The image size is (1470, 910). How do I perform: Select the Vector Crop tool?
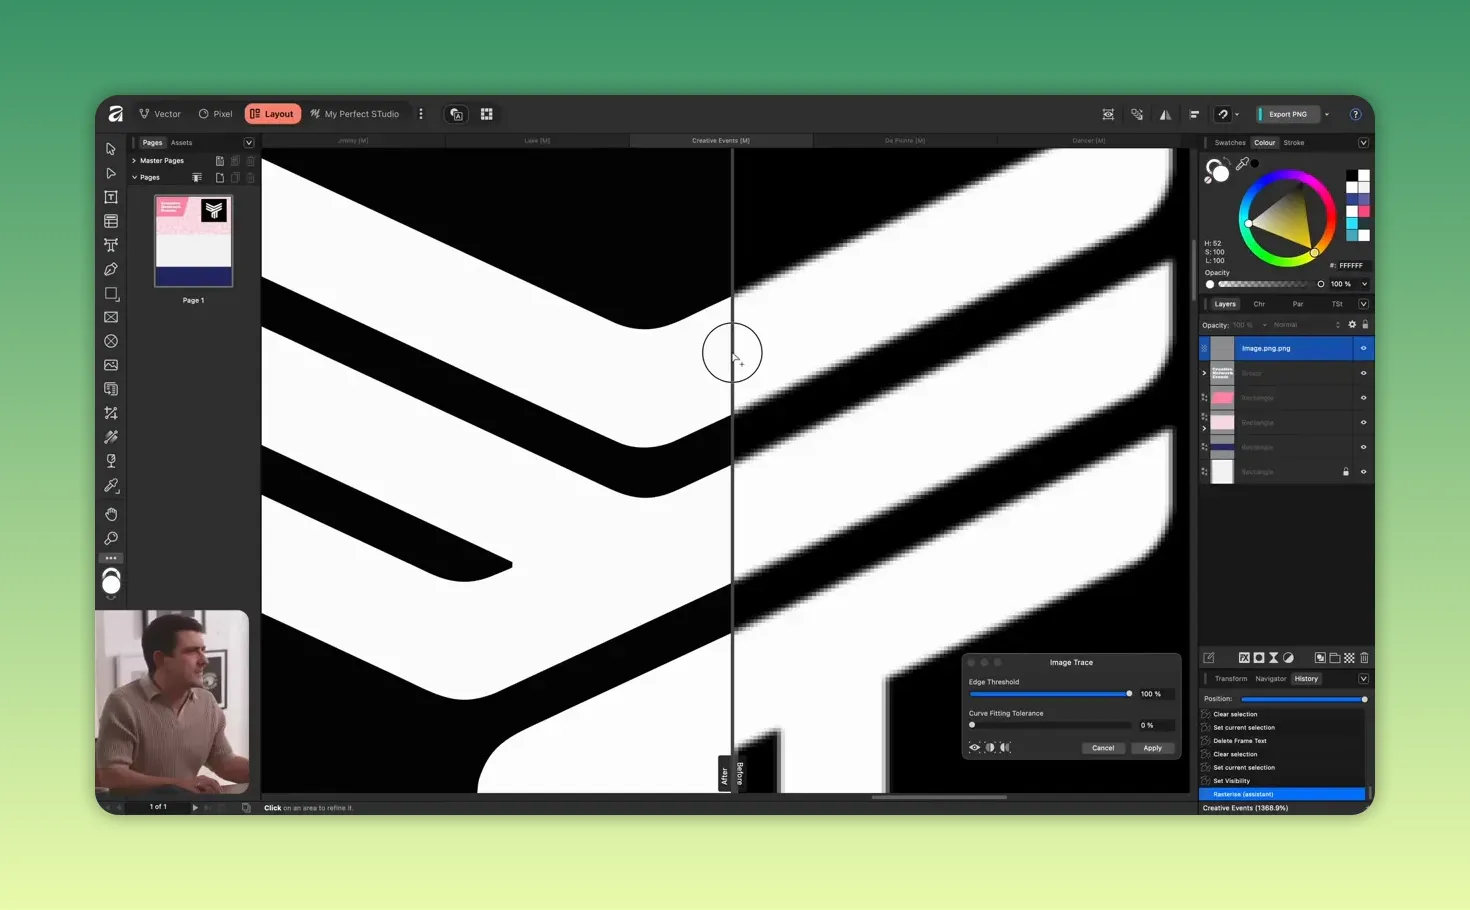coord(111,413)
